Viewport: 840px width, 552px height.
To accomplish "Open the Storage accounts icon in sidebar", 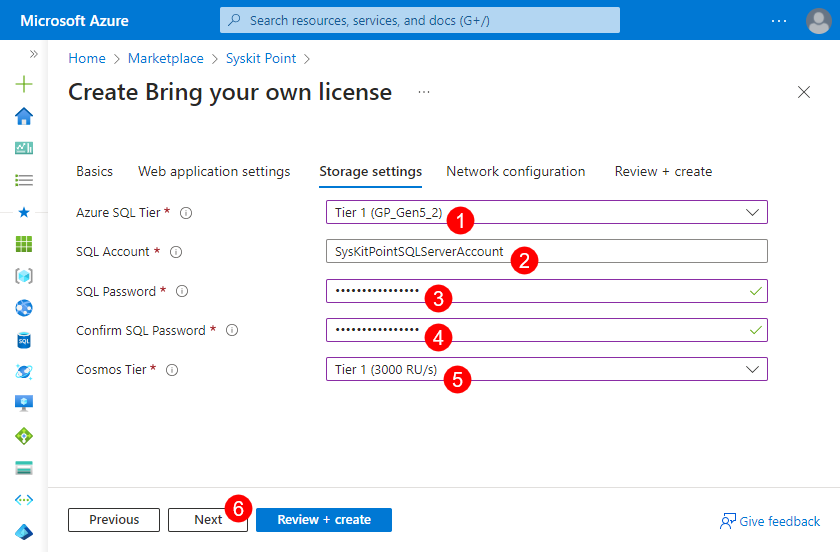I will coord(24,468).
